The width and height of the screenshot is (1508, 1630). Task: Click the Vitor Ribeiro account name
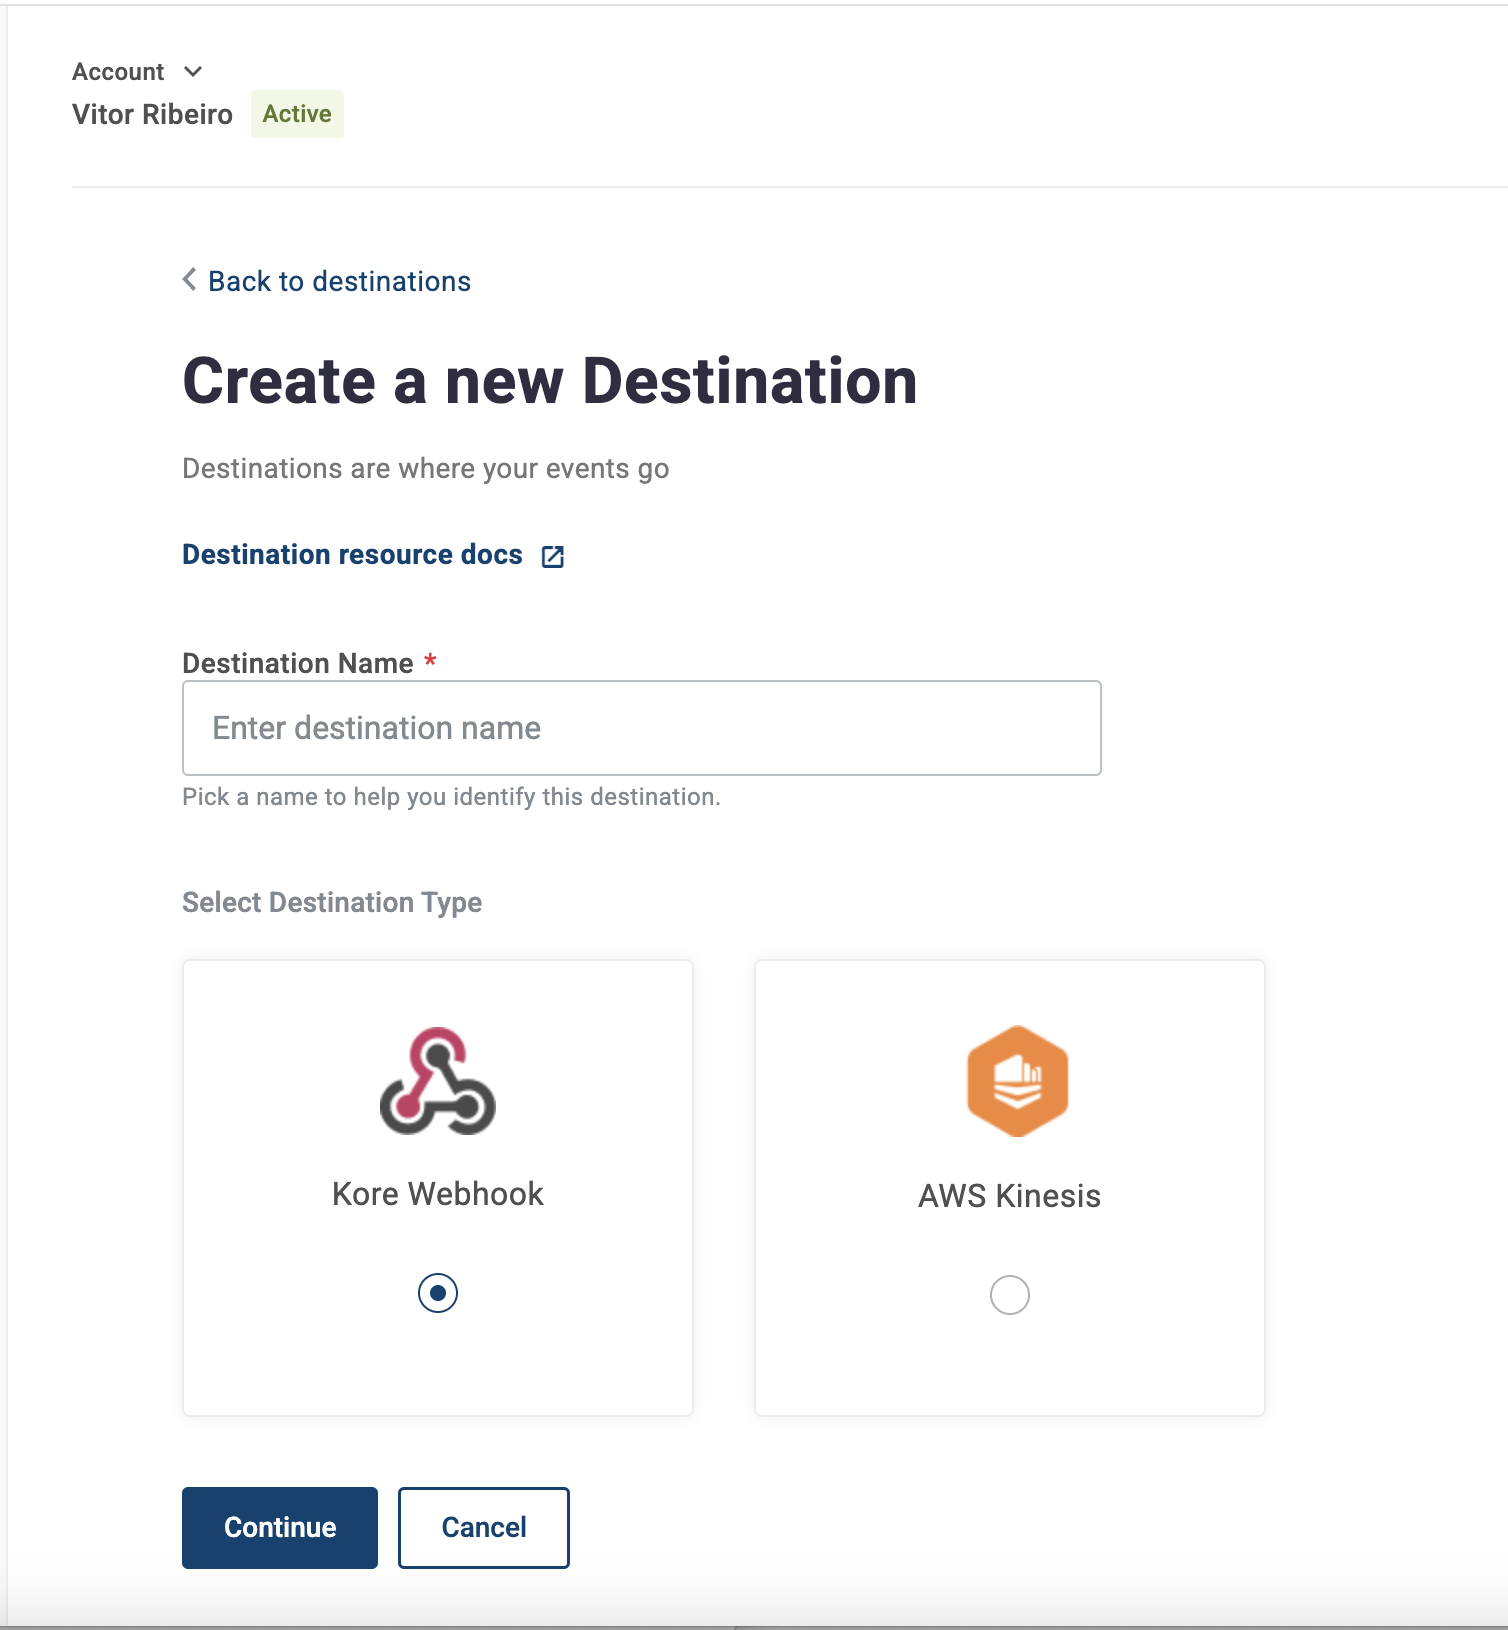[x=152, y=115]
